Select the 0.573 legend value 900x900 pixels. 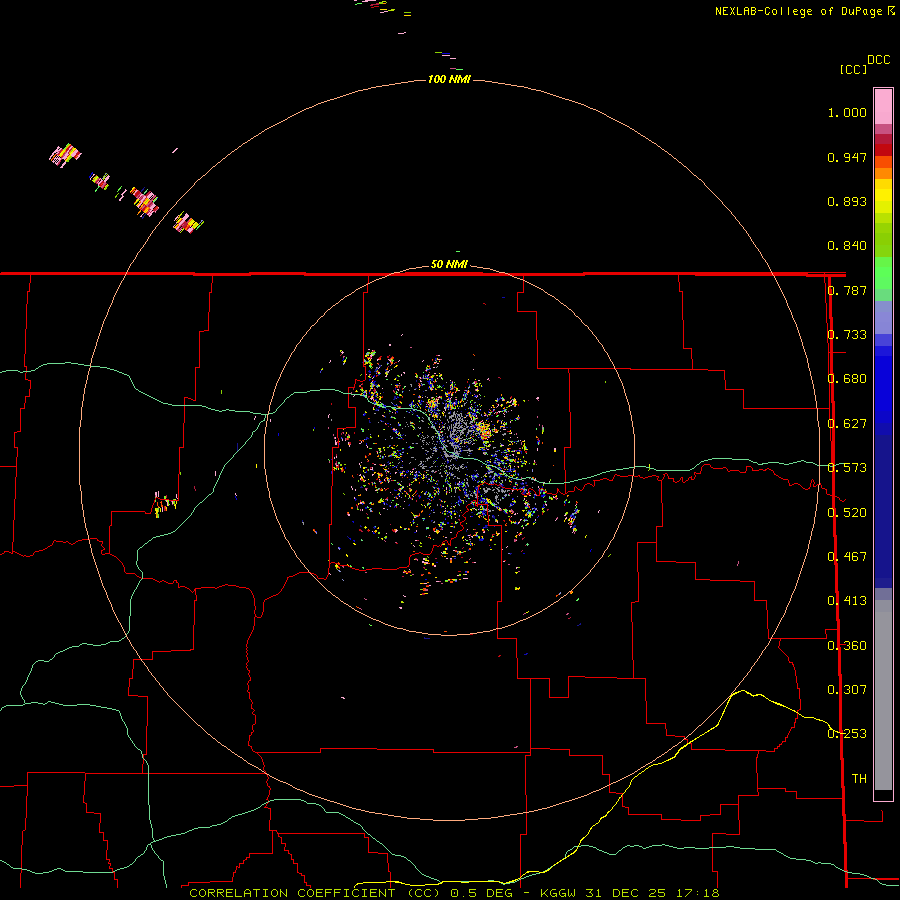847,468
